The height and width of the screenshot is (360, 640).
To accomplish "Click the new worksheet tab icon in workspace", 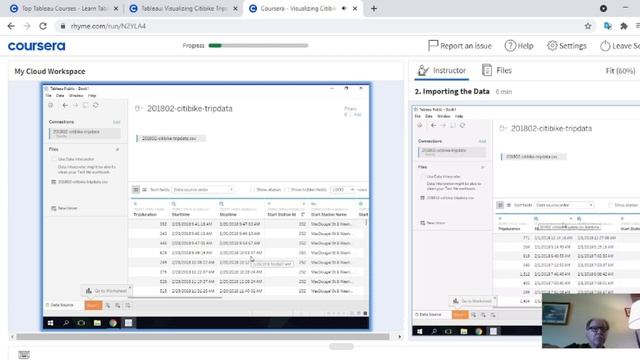I will click(108, 305).
